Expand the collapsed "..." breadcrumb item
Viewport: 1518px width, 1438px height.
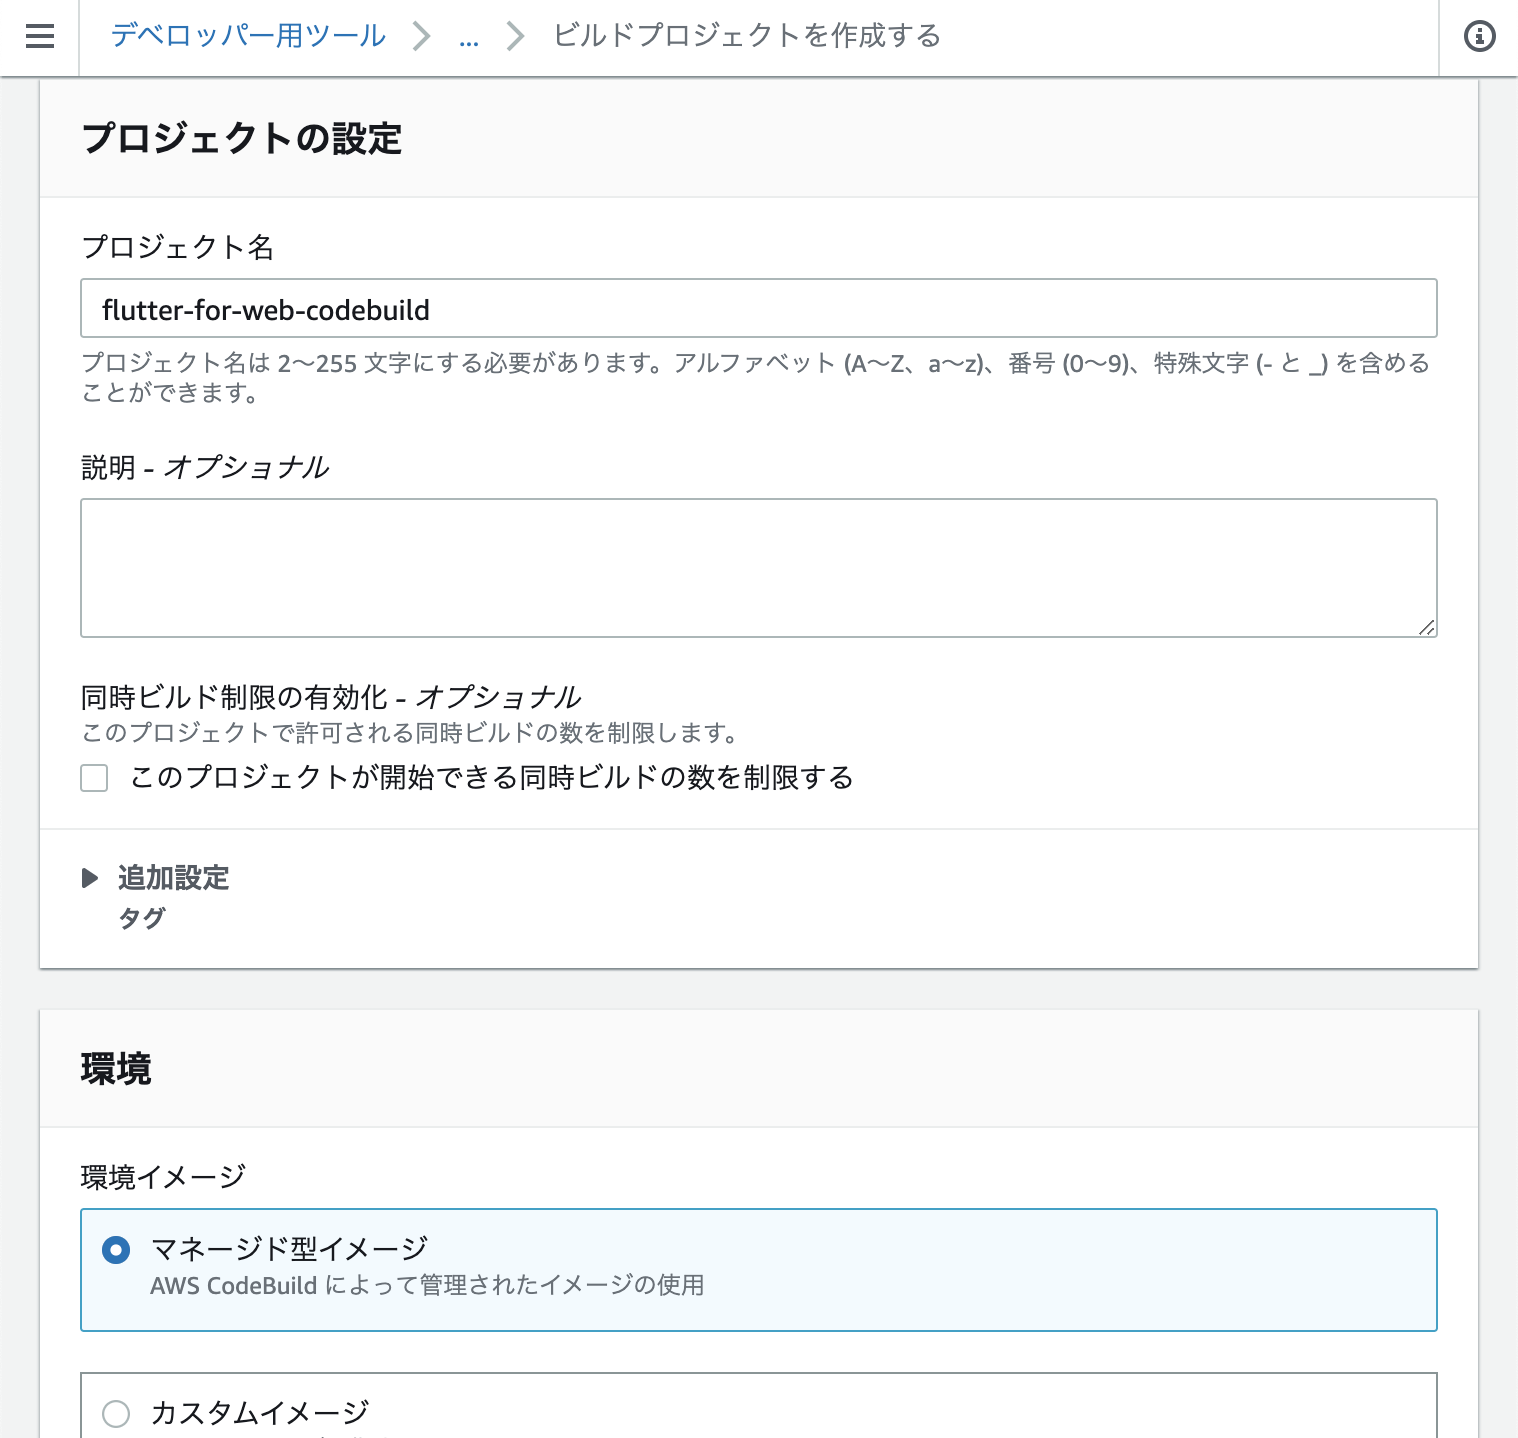point(467,40)
